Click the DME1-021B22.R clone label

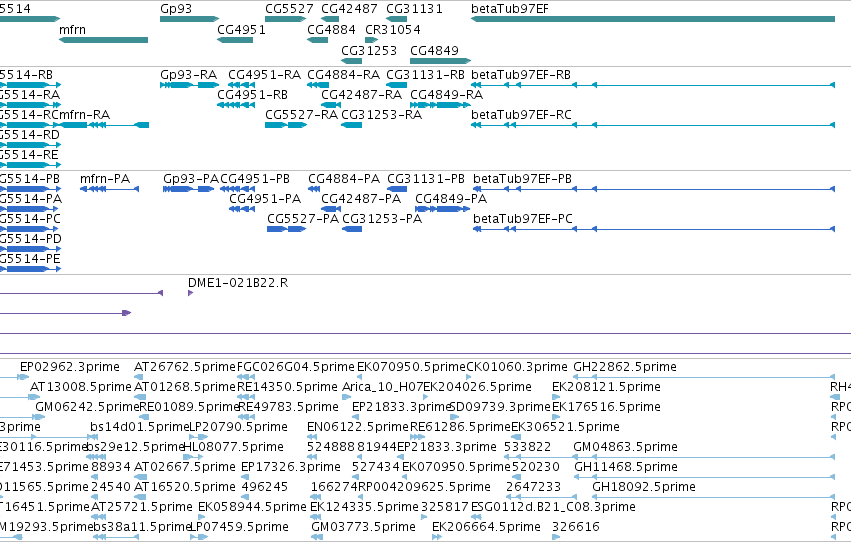[238, 283]
